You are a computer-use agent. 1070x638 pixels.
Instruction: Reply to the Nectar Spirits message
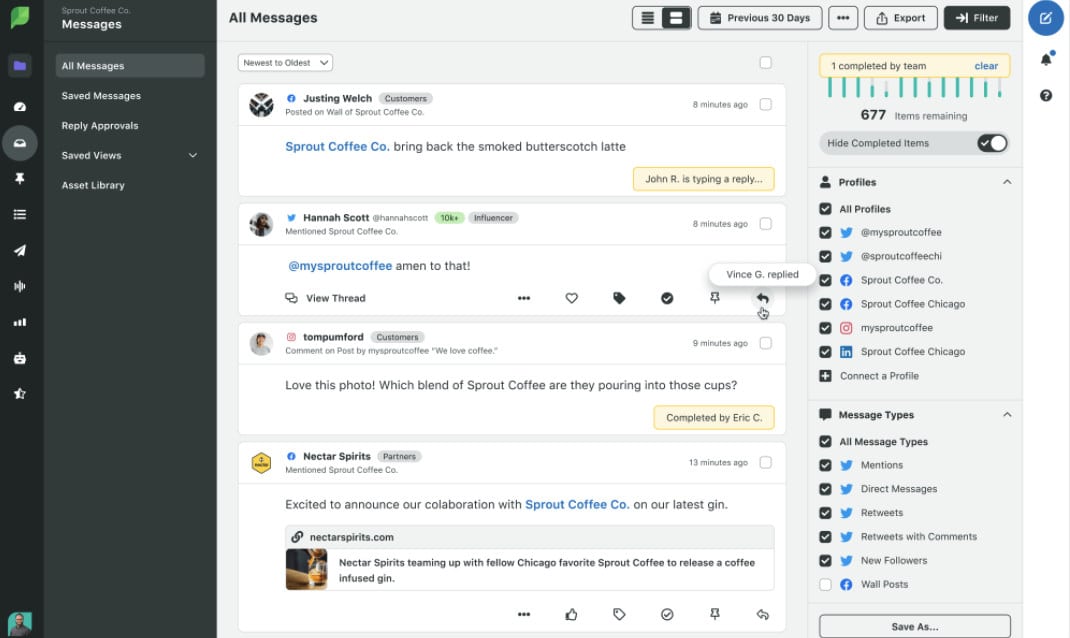coord(762,615)
